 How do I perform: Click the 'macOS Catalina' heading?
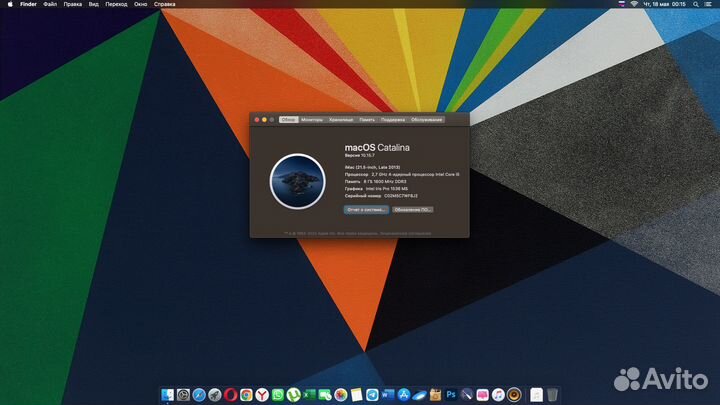[x=377, y=147]
